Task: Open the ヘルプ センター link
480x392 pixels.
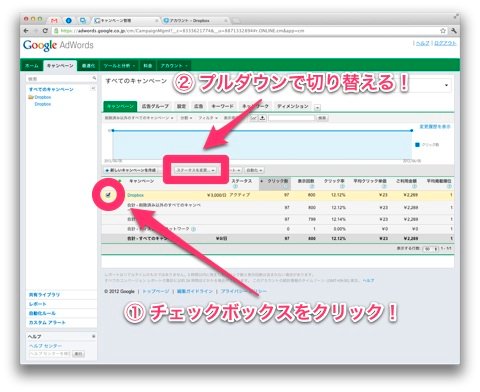Action: [x=45, y=346]
